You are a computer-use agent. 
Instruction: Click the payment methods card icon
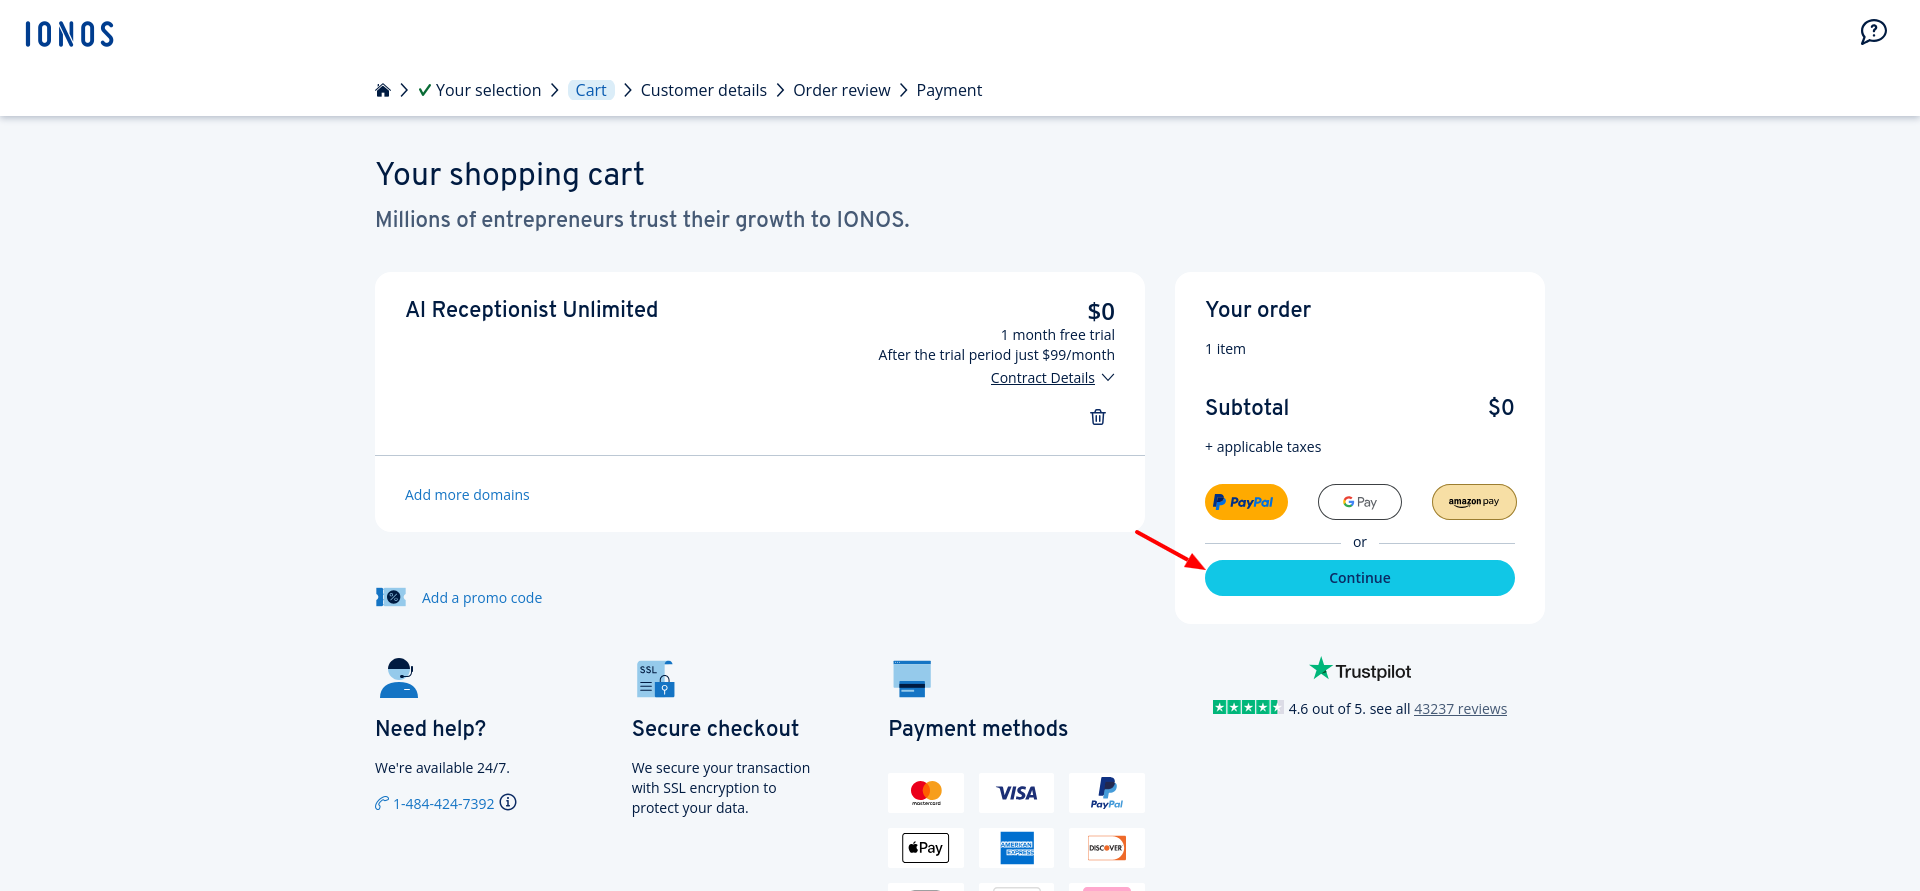tap(912, 678)
